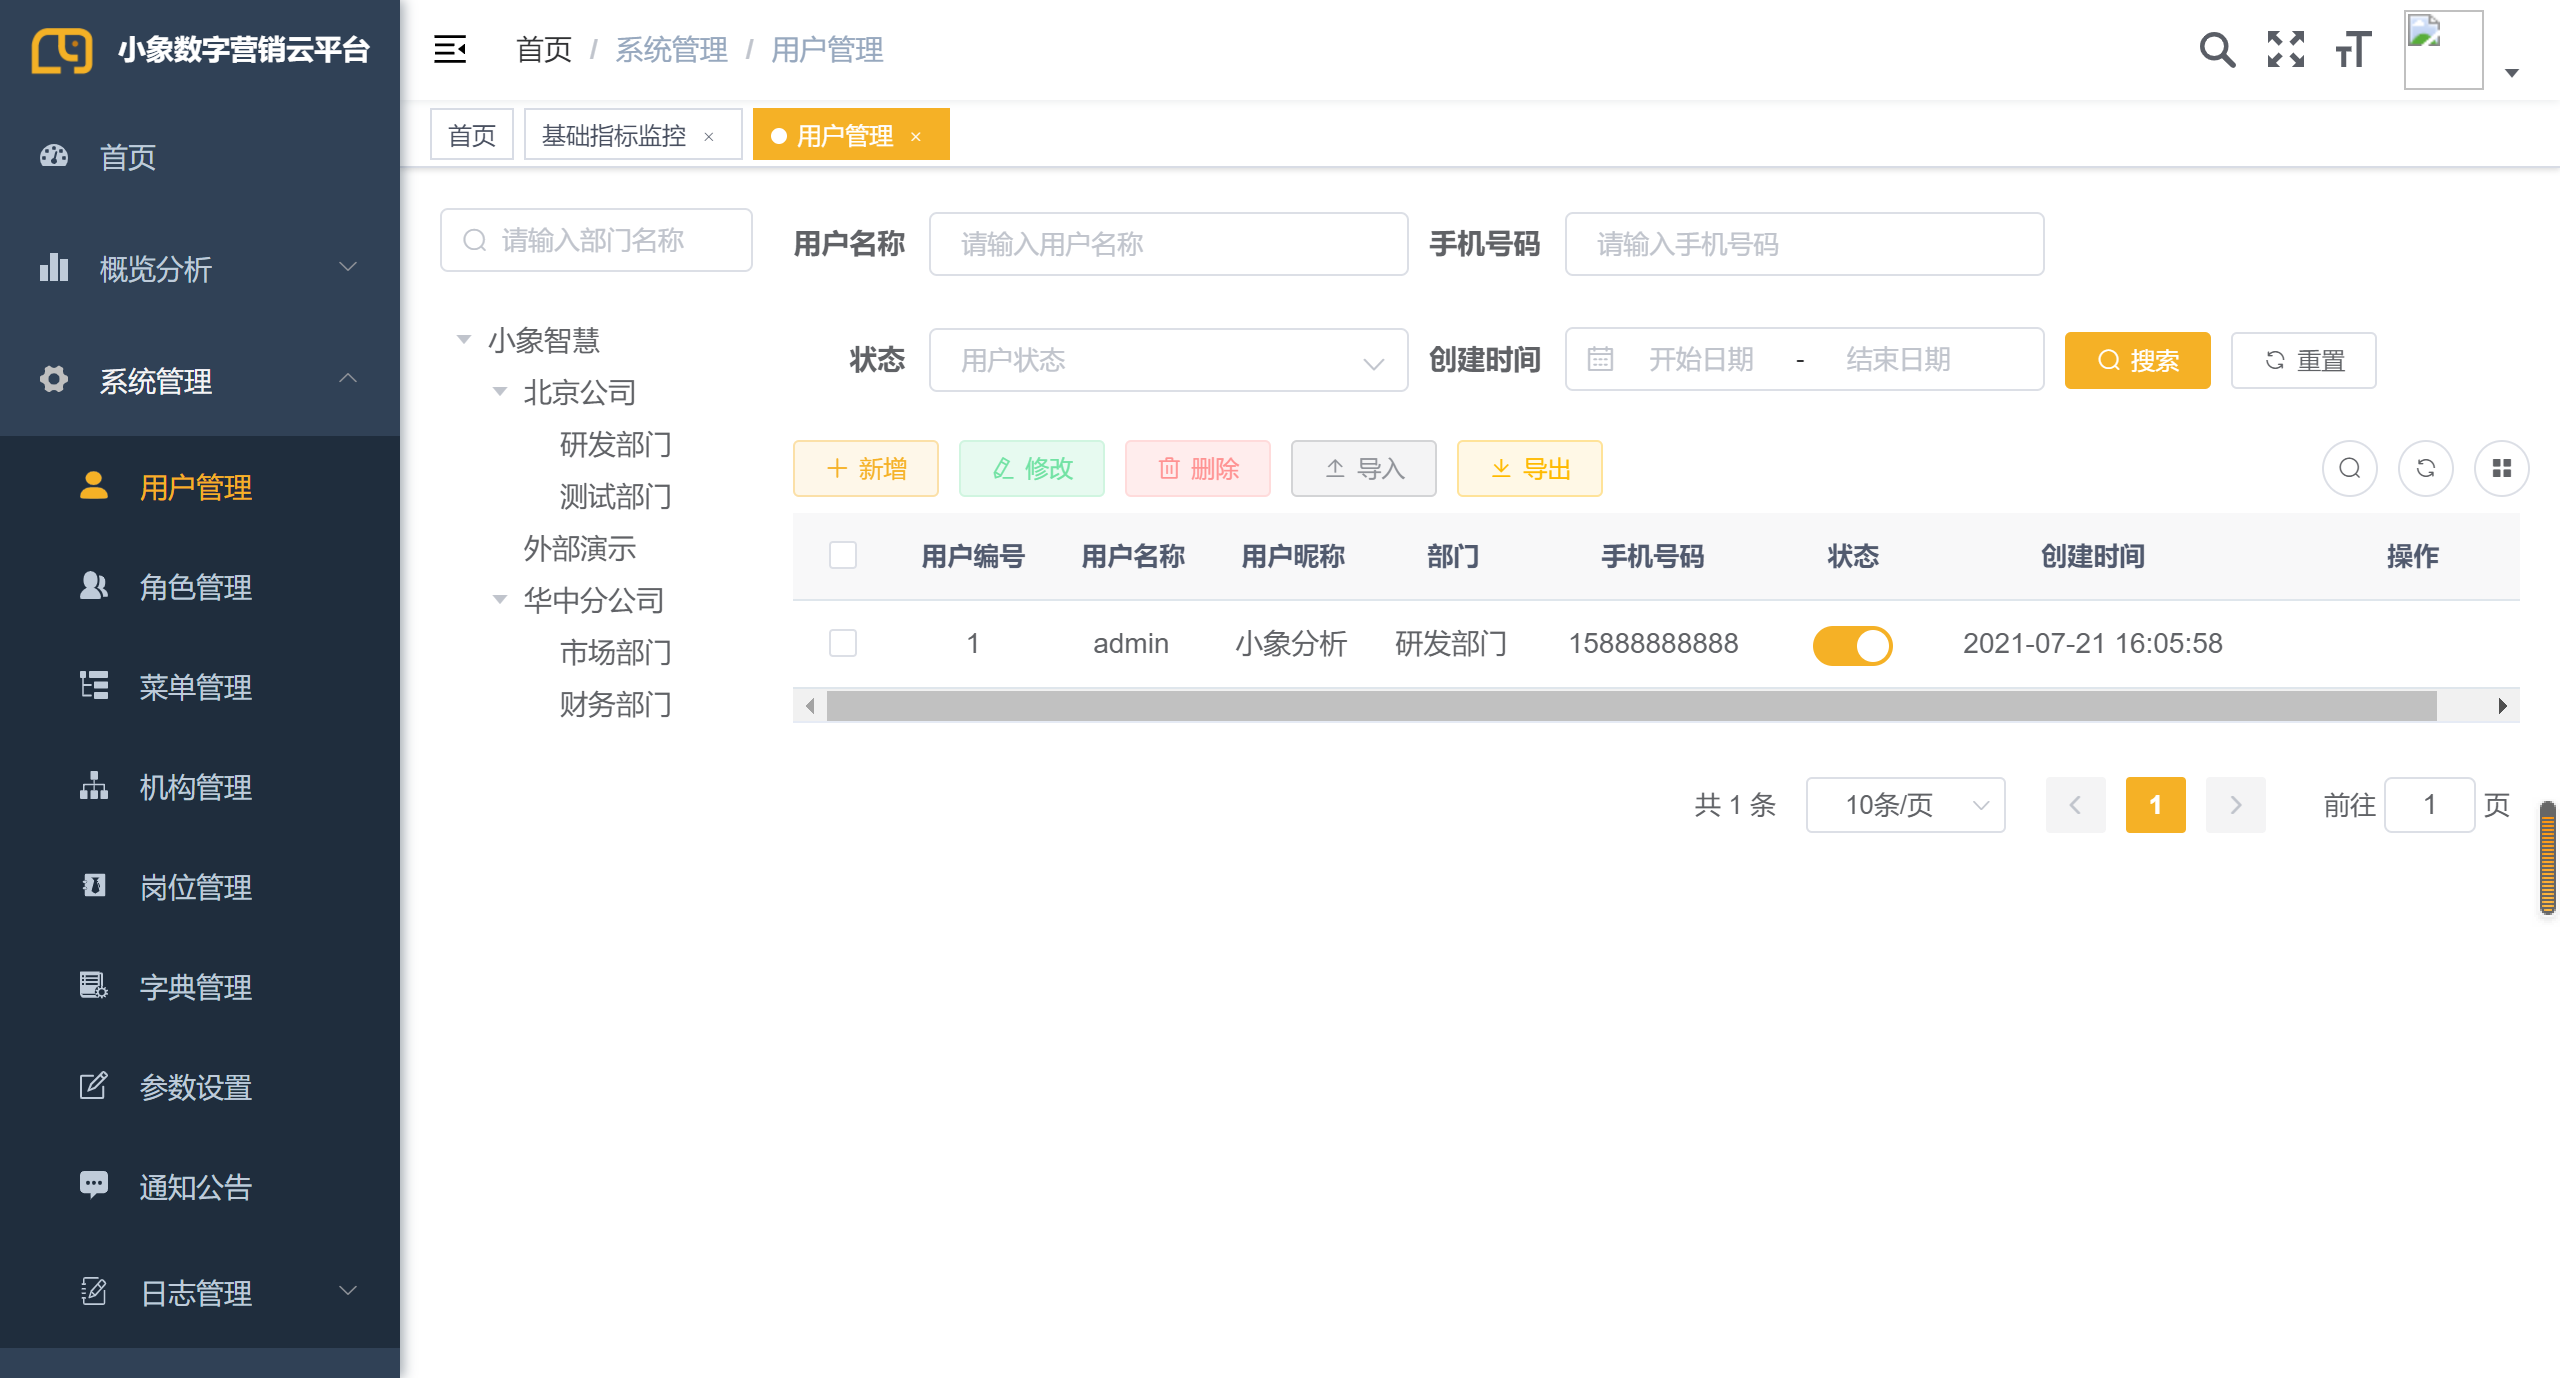
Task: Hide search panel using round magnifier icon
Action: (x=2349, y=468)
